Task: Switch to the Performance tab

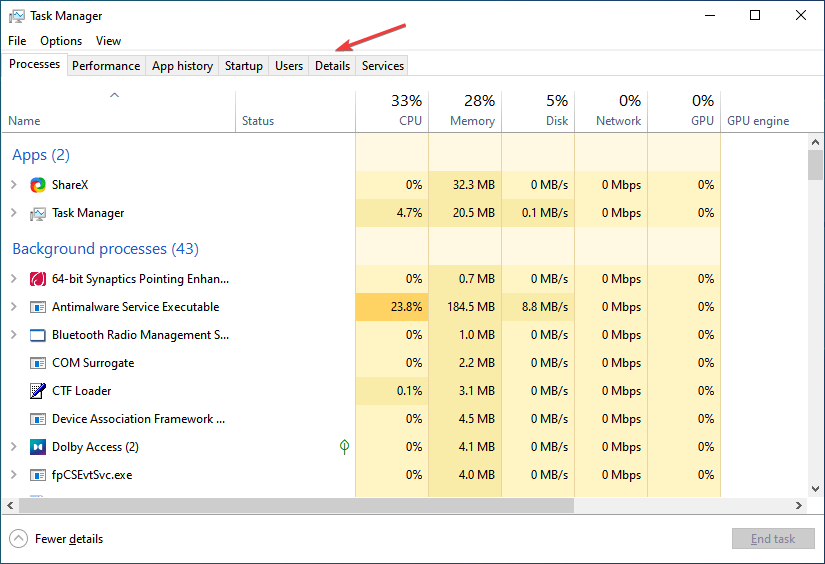Action: [106, 66]
